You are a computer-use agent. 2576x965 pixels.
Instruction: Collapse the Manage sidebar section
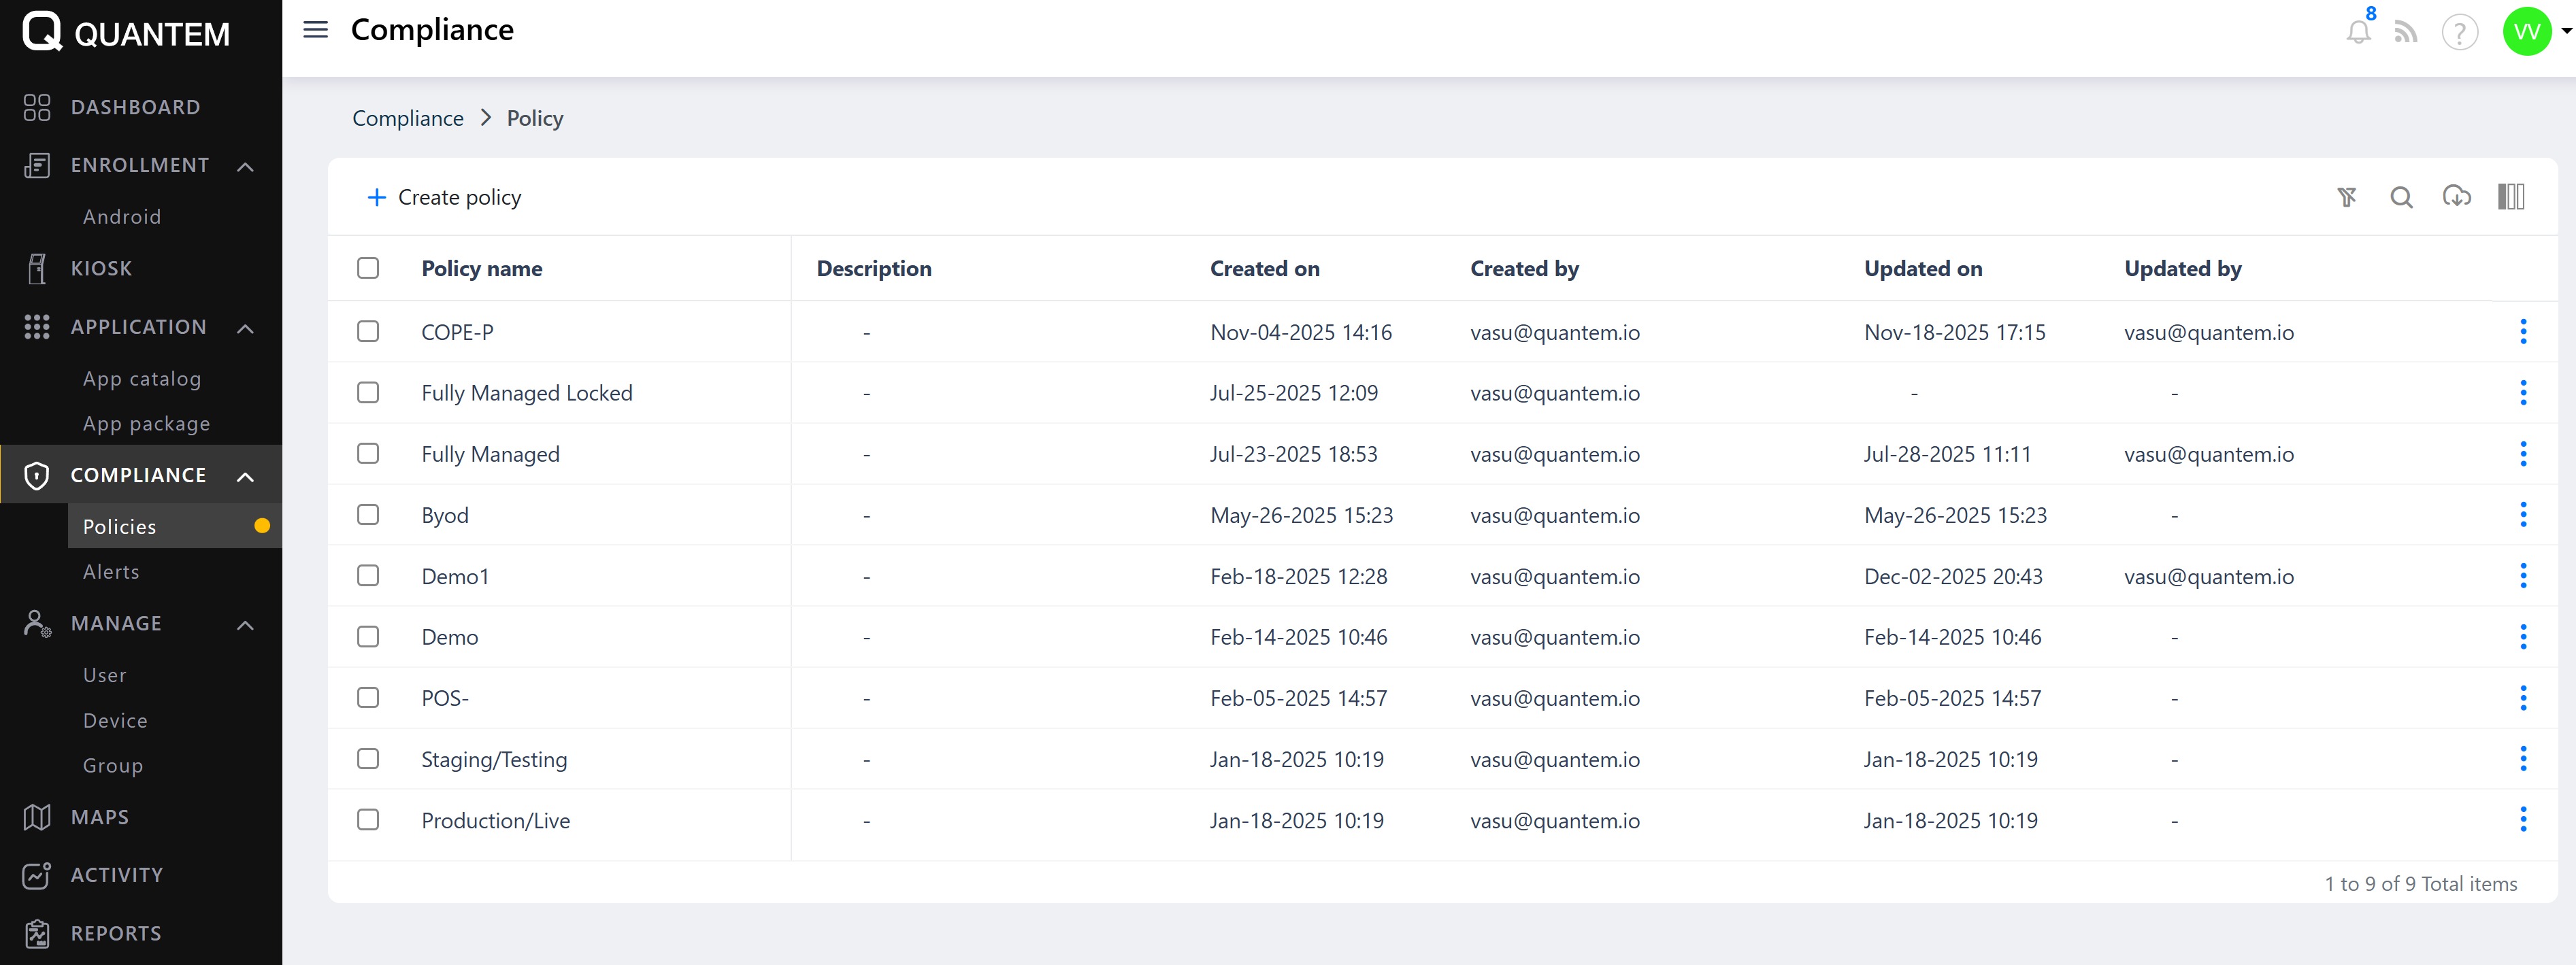(x=245, y=625)
